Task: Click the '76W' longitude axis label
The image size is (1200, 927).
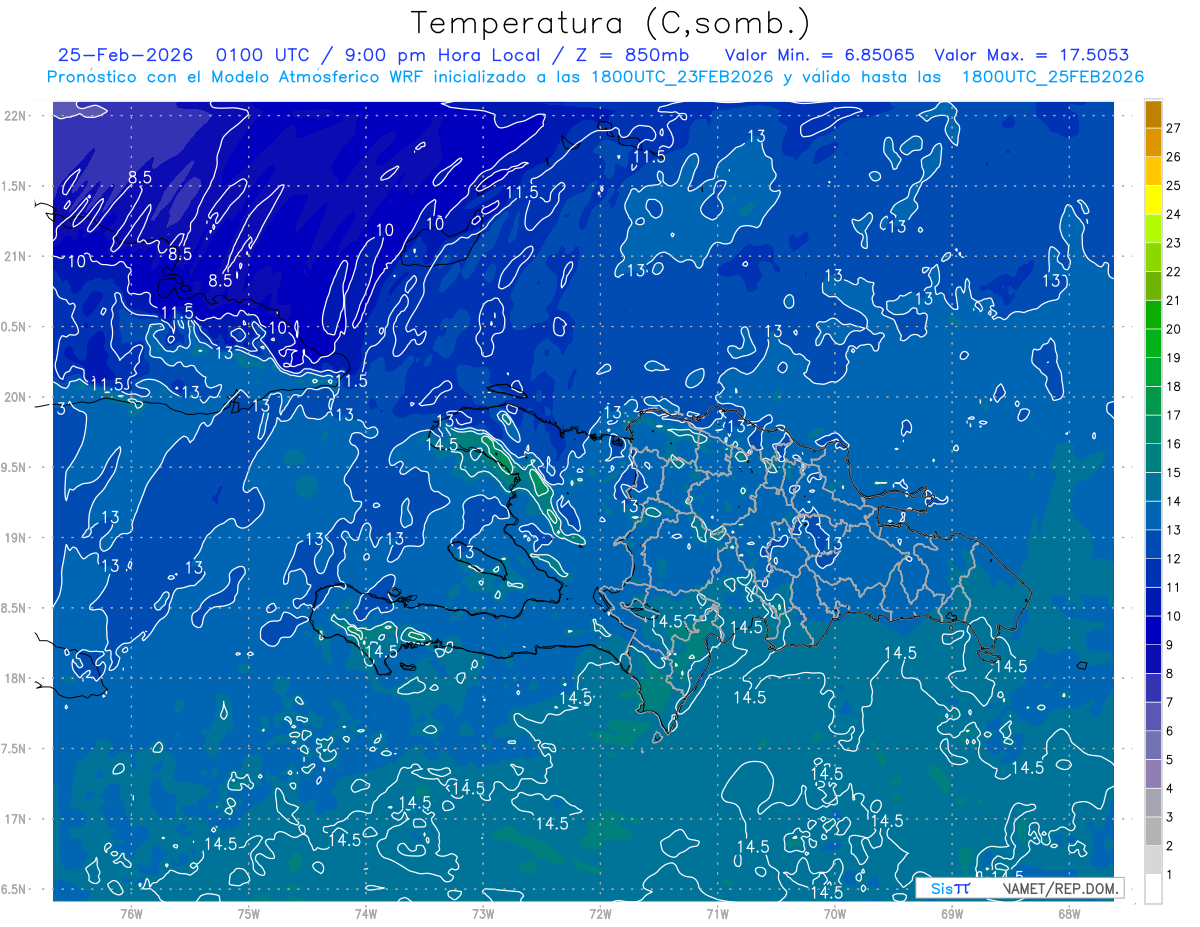Action: pos(131,913)
